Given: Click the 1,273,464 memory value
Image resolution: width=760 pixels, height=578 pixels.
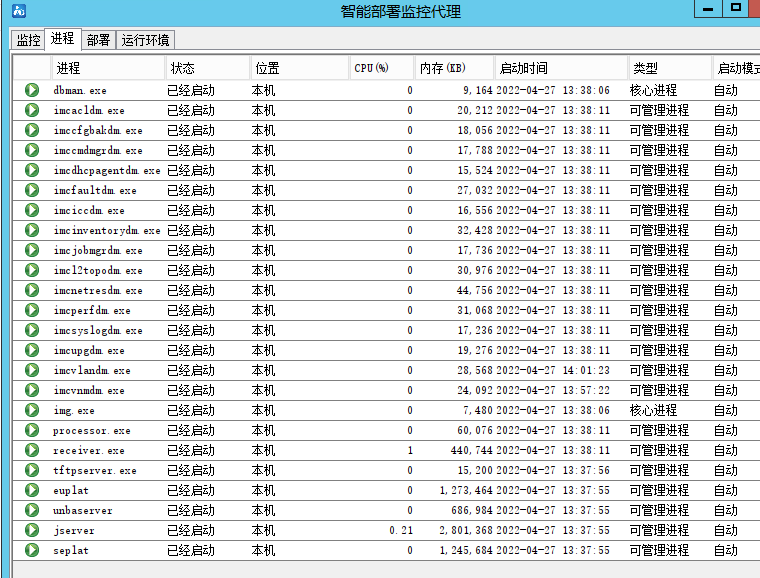Looking at the screenshot, I should tap(466, 491).
